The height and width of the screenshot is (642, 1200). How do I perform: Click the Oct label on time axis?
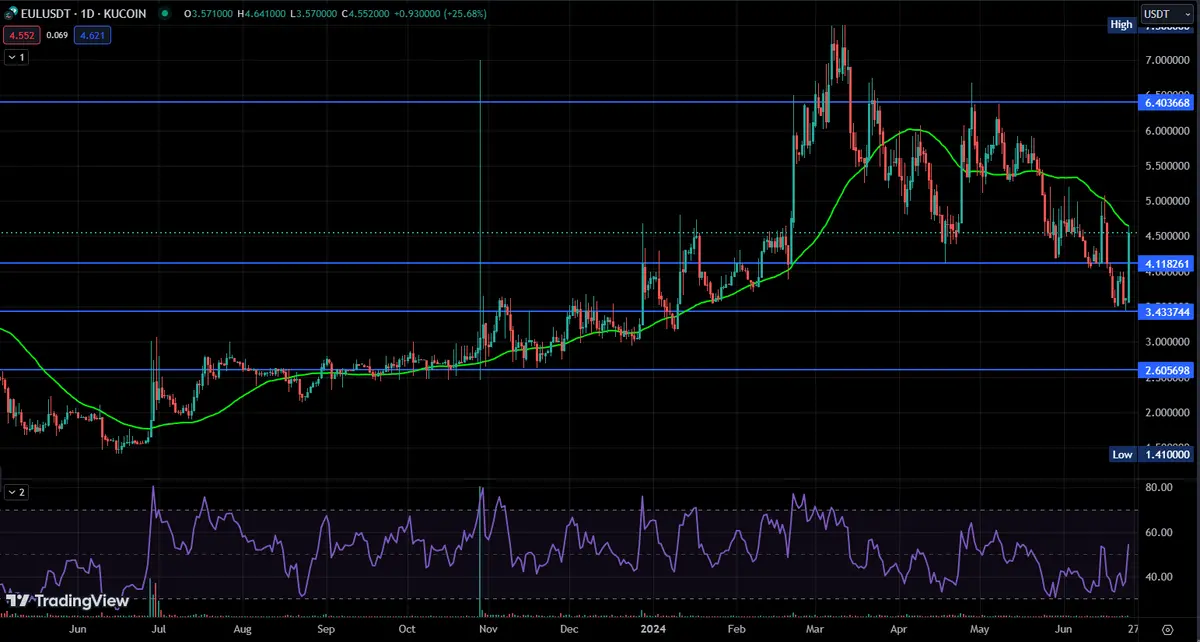(x=406, y=631)
